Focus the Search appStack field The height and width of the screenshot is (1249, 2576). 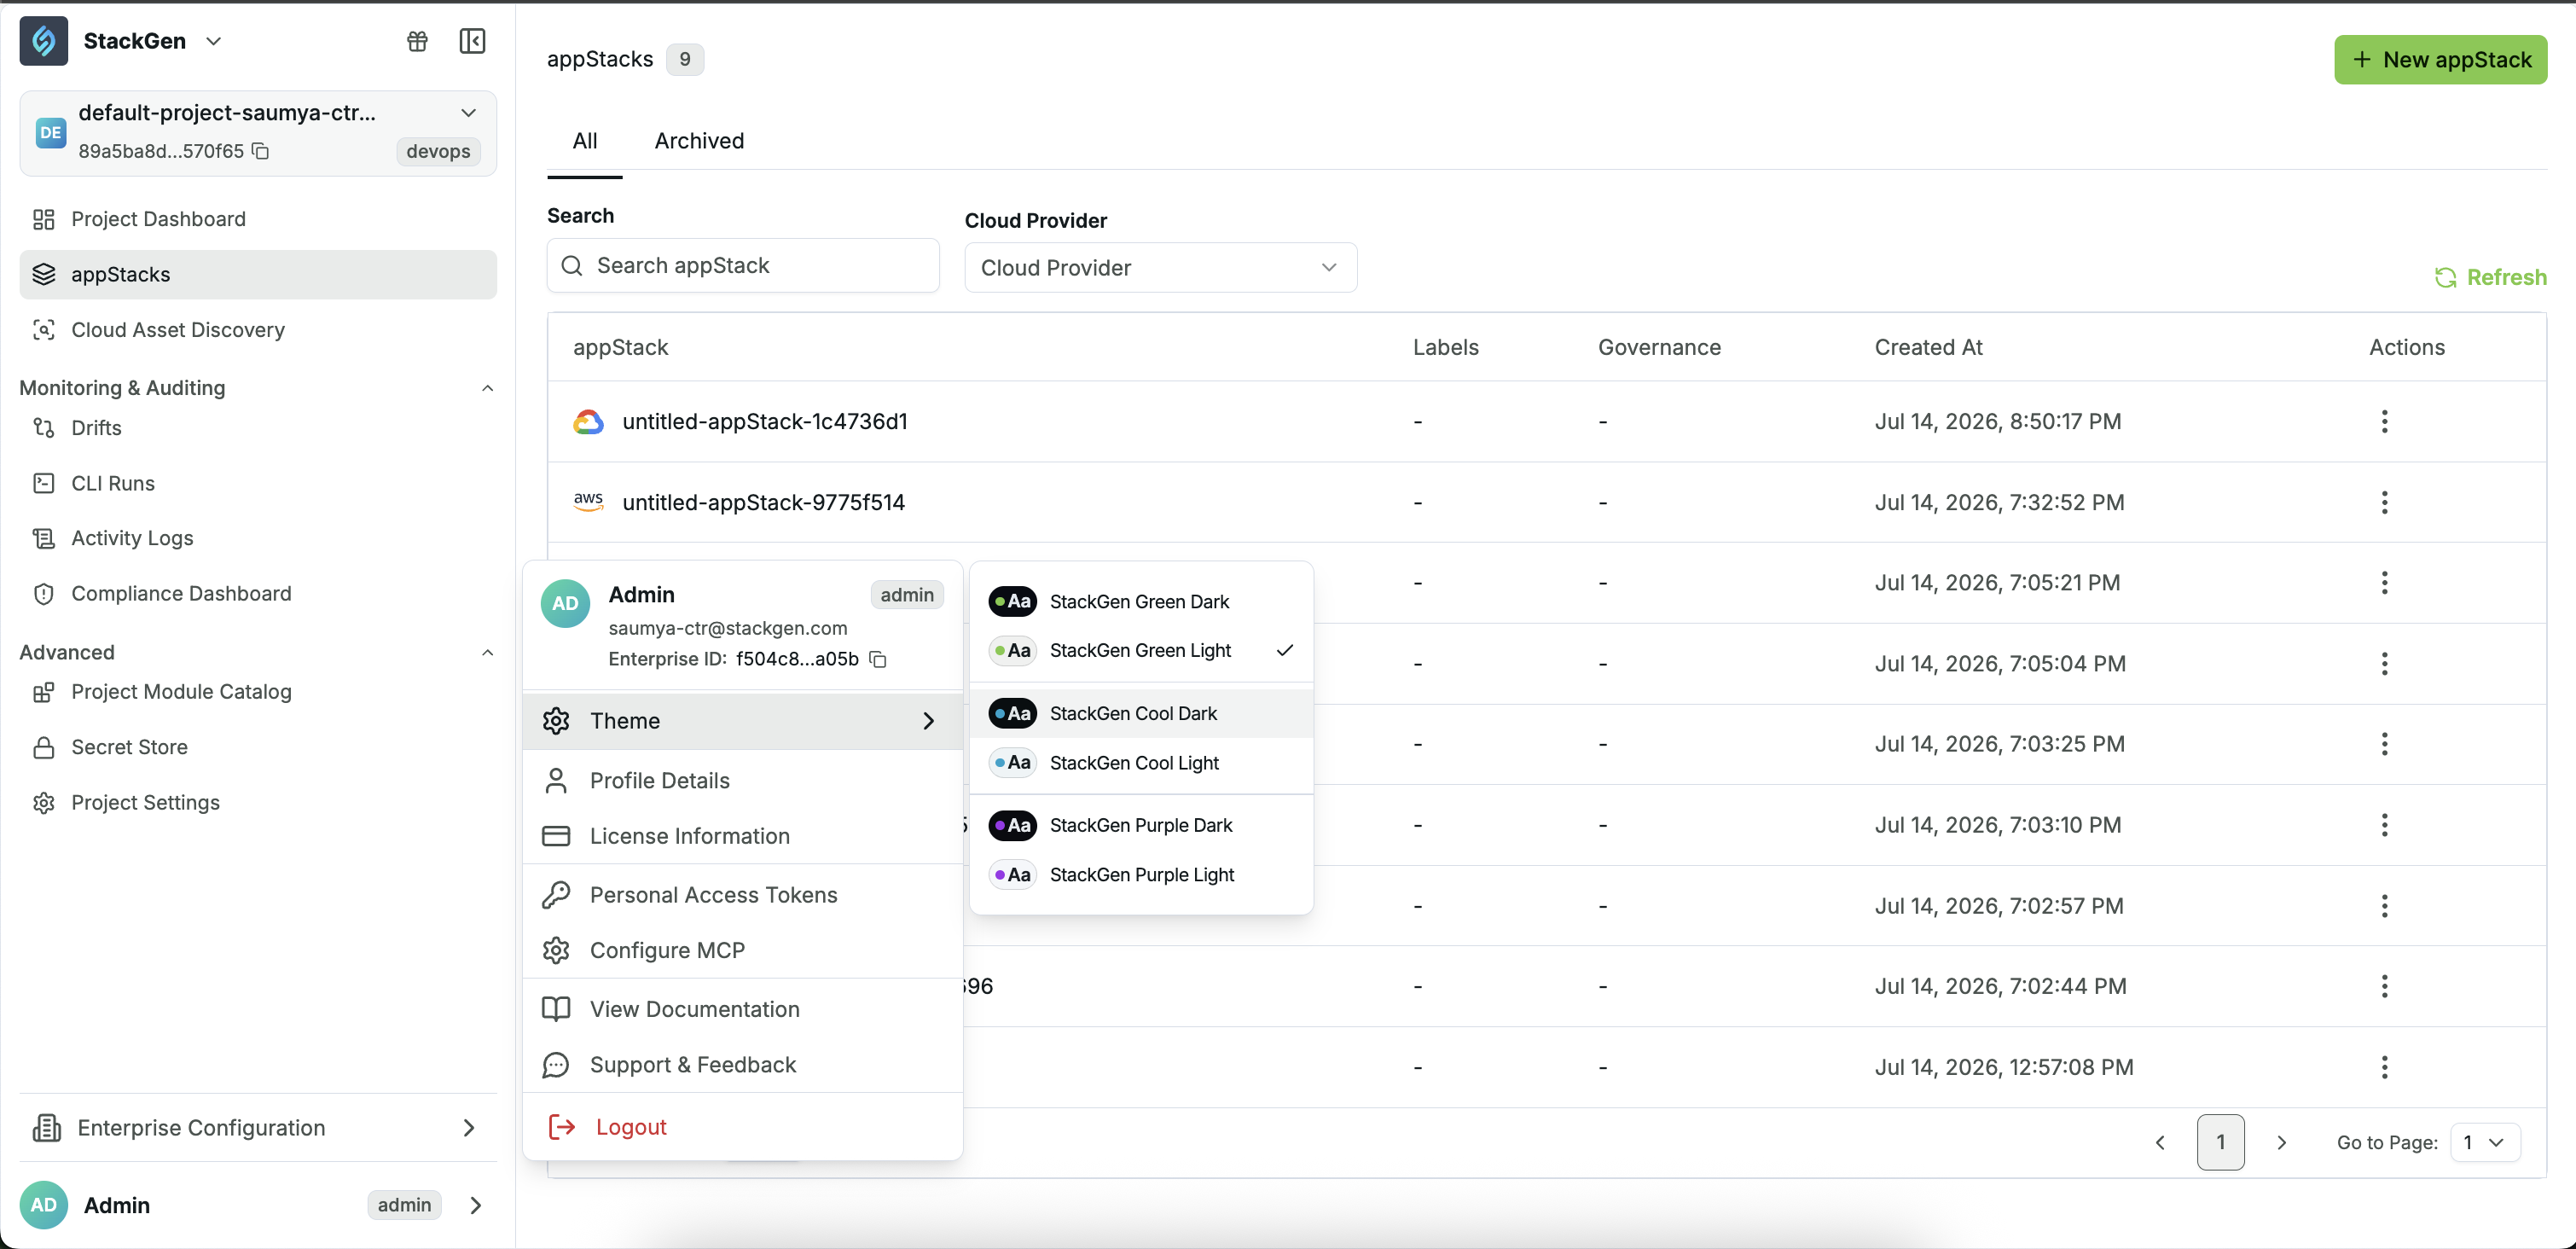pos(742,265)
